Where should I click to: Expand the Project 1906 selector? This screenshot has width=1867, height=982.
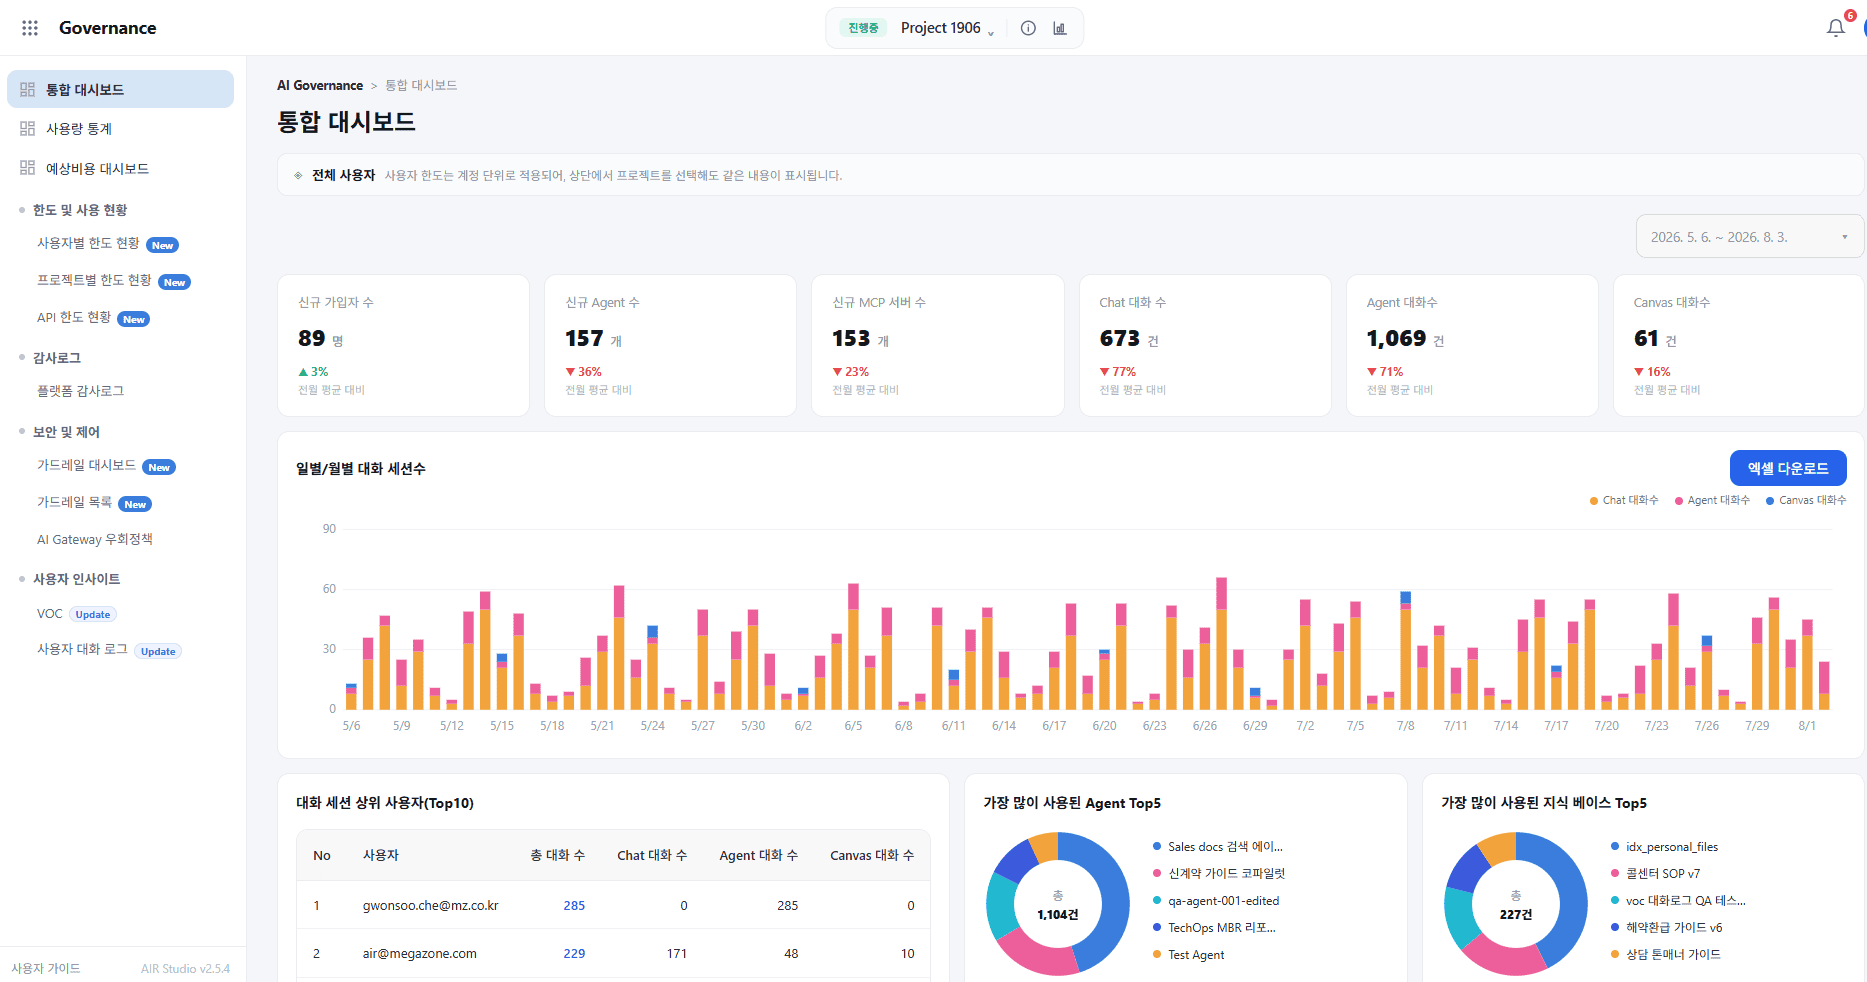[x=948, y=28]
